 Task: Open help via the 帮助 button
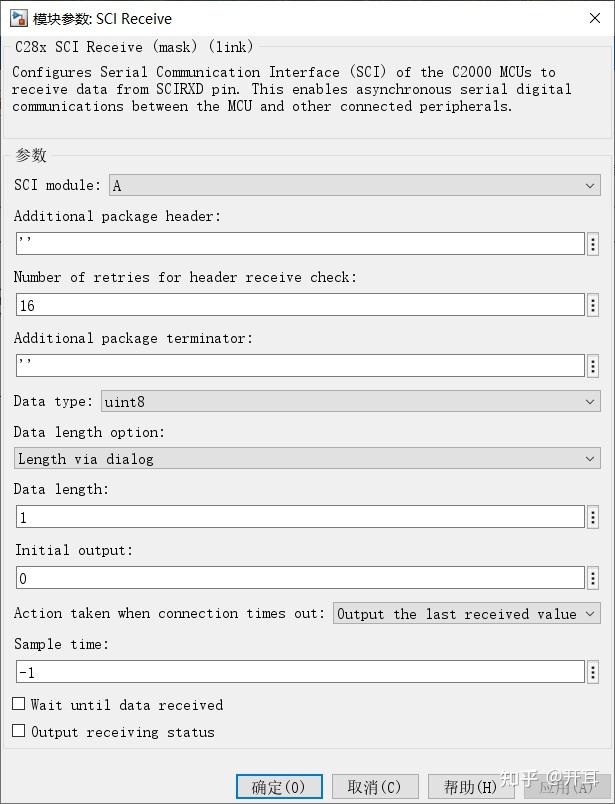(x=468, y=786)
